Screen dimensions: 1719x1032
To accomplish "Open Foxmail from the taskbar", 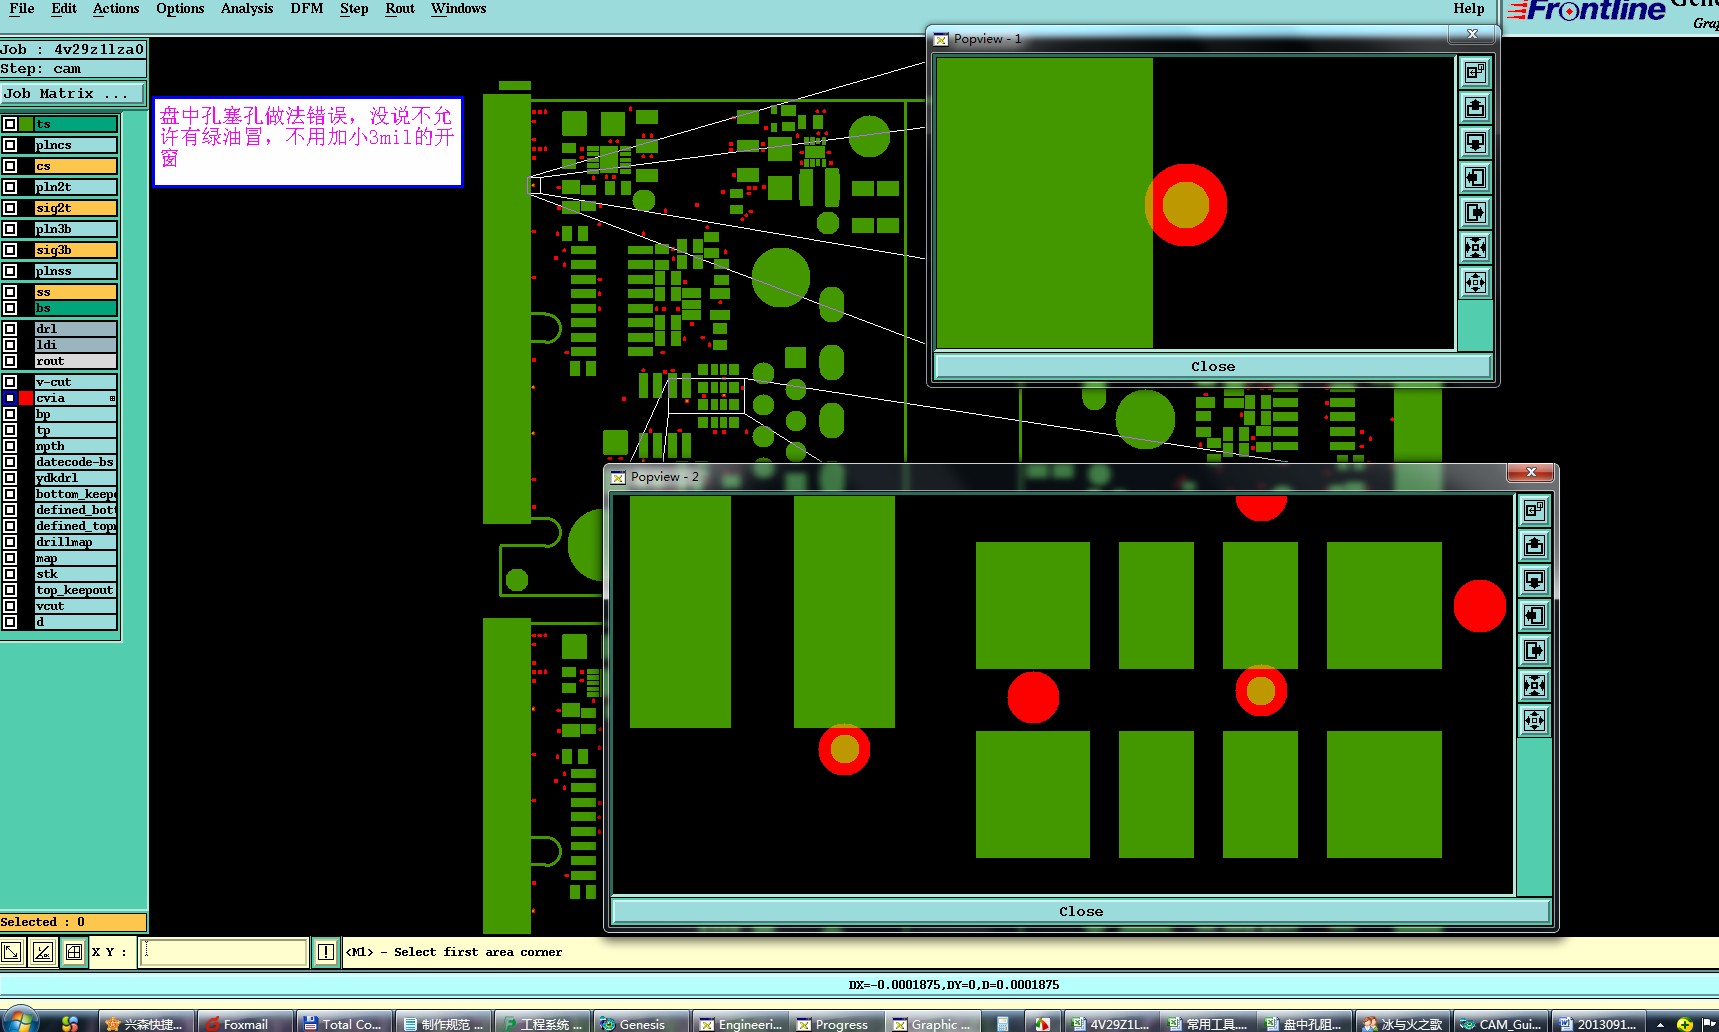I will pos(245,1023).
